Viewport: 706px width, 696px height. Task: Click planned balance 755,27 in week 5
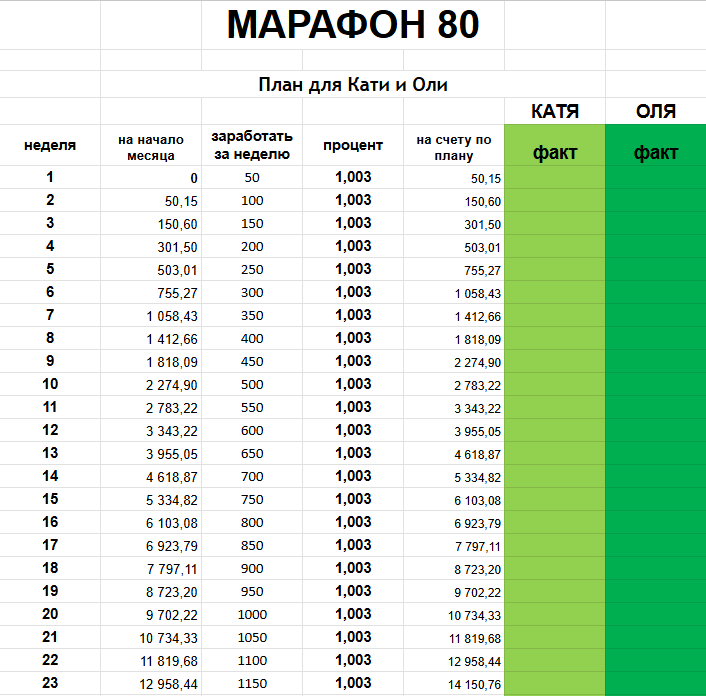pos(453,269)
